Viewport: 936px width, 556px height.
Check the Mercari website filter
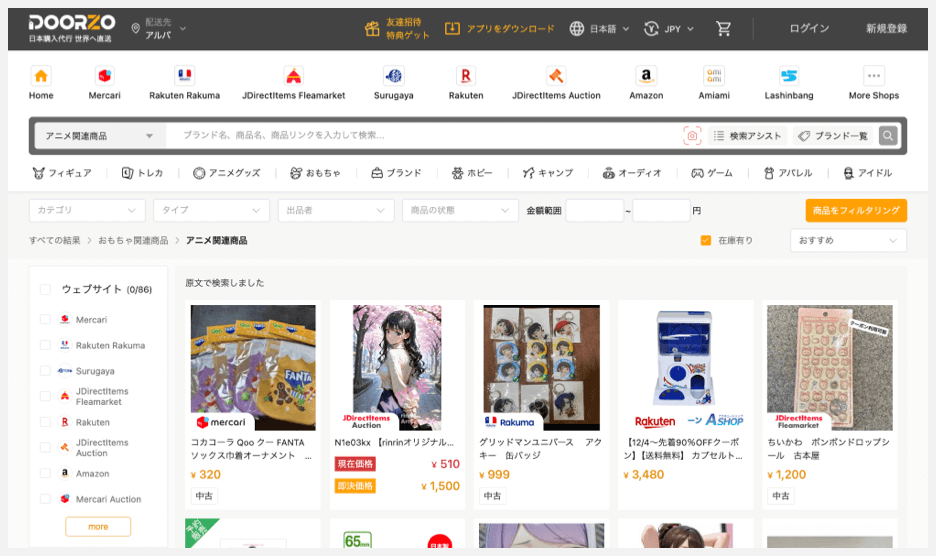(45, 320)
